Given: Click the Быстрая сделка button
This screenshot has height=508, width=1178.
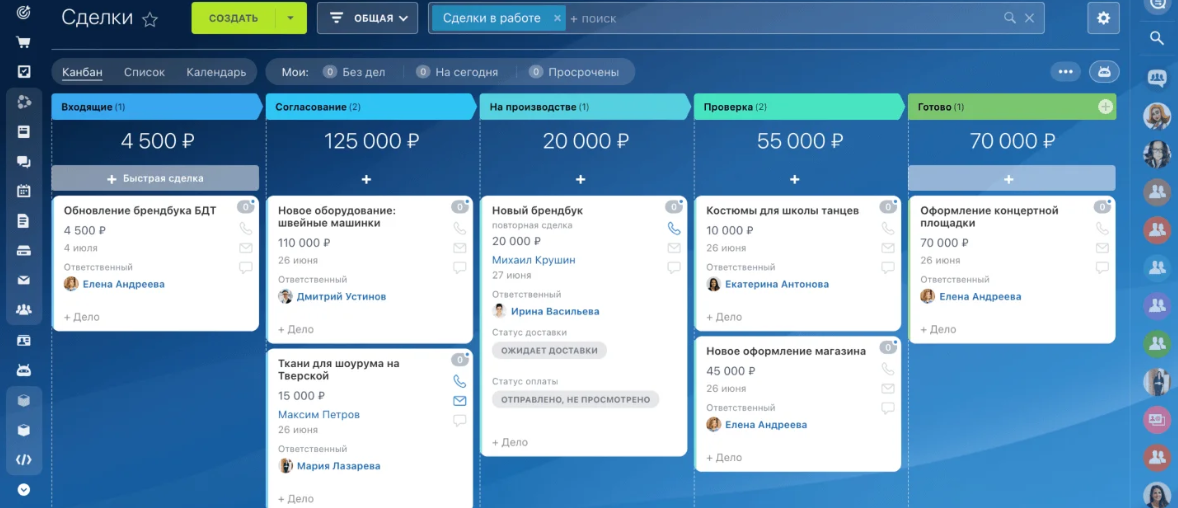Looking at the screenshot, I should (x=155, y=178).
